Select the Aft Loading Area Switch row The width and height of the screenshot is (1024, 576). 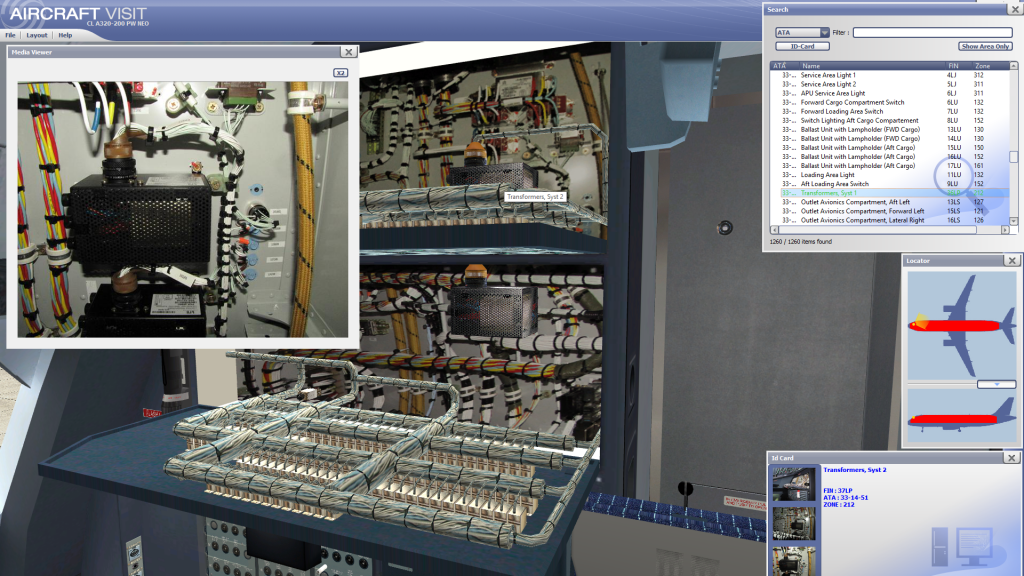(x=889, y=184)
